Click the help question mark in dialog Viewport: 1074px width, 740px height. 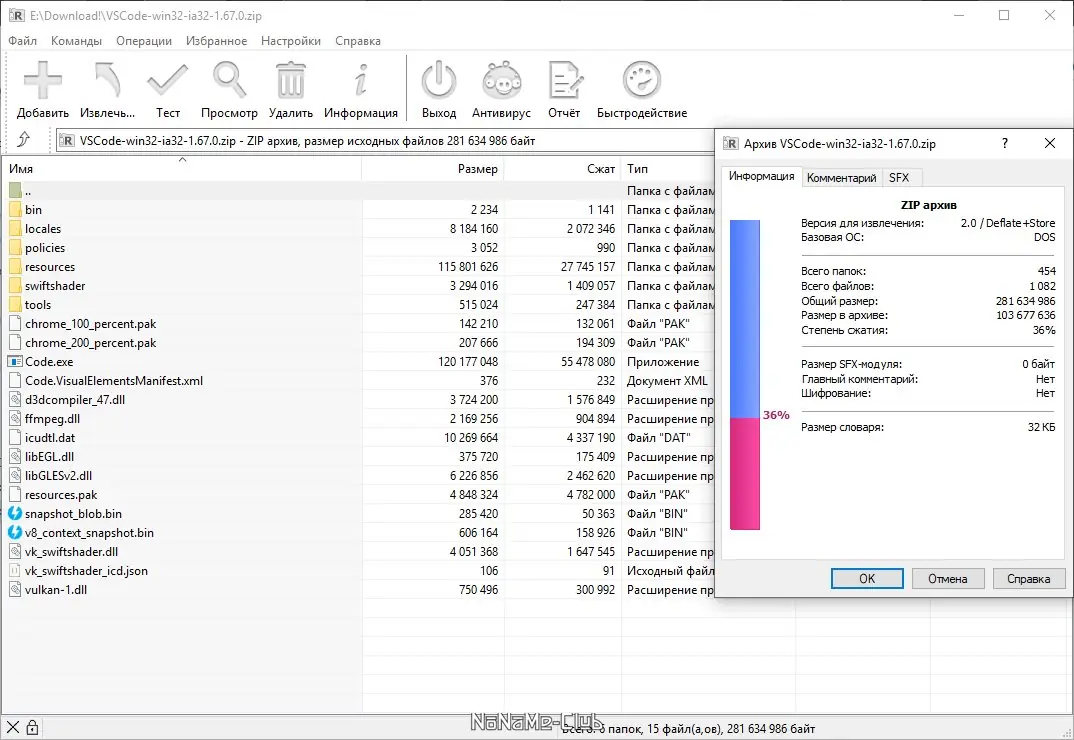[1004, 143]
